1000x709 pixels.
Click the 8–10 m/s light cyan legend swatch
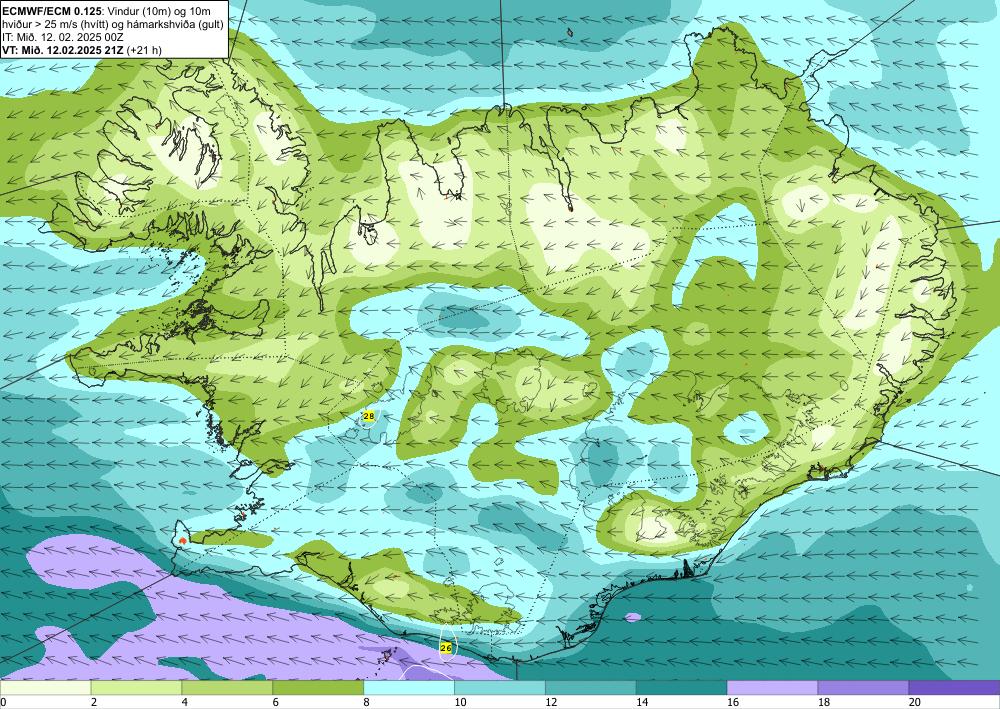(409, 687)
